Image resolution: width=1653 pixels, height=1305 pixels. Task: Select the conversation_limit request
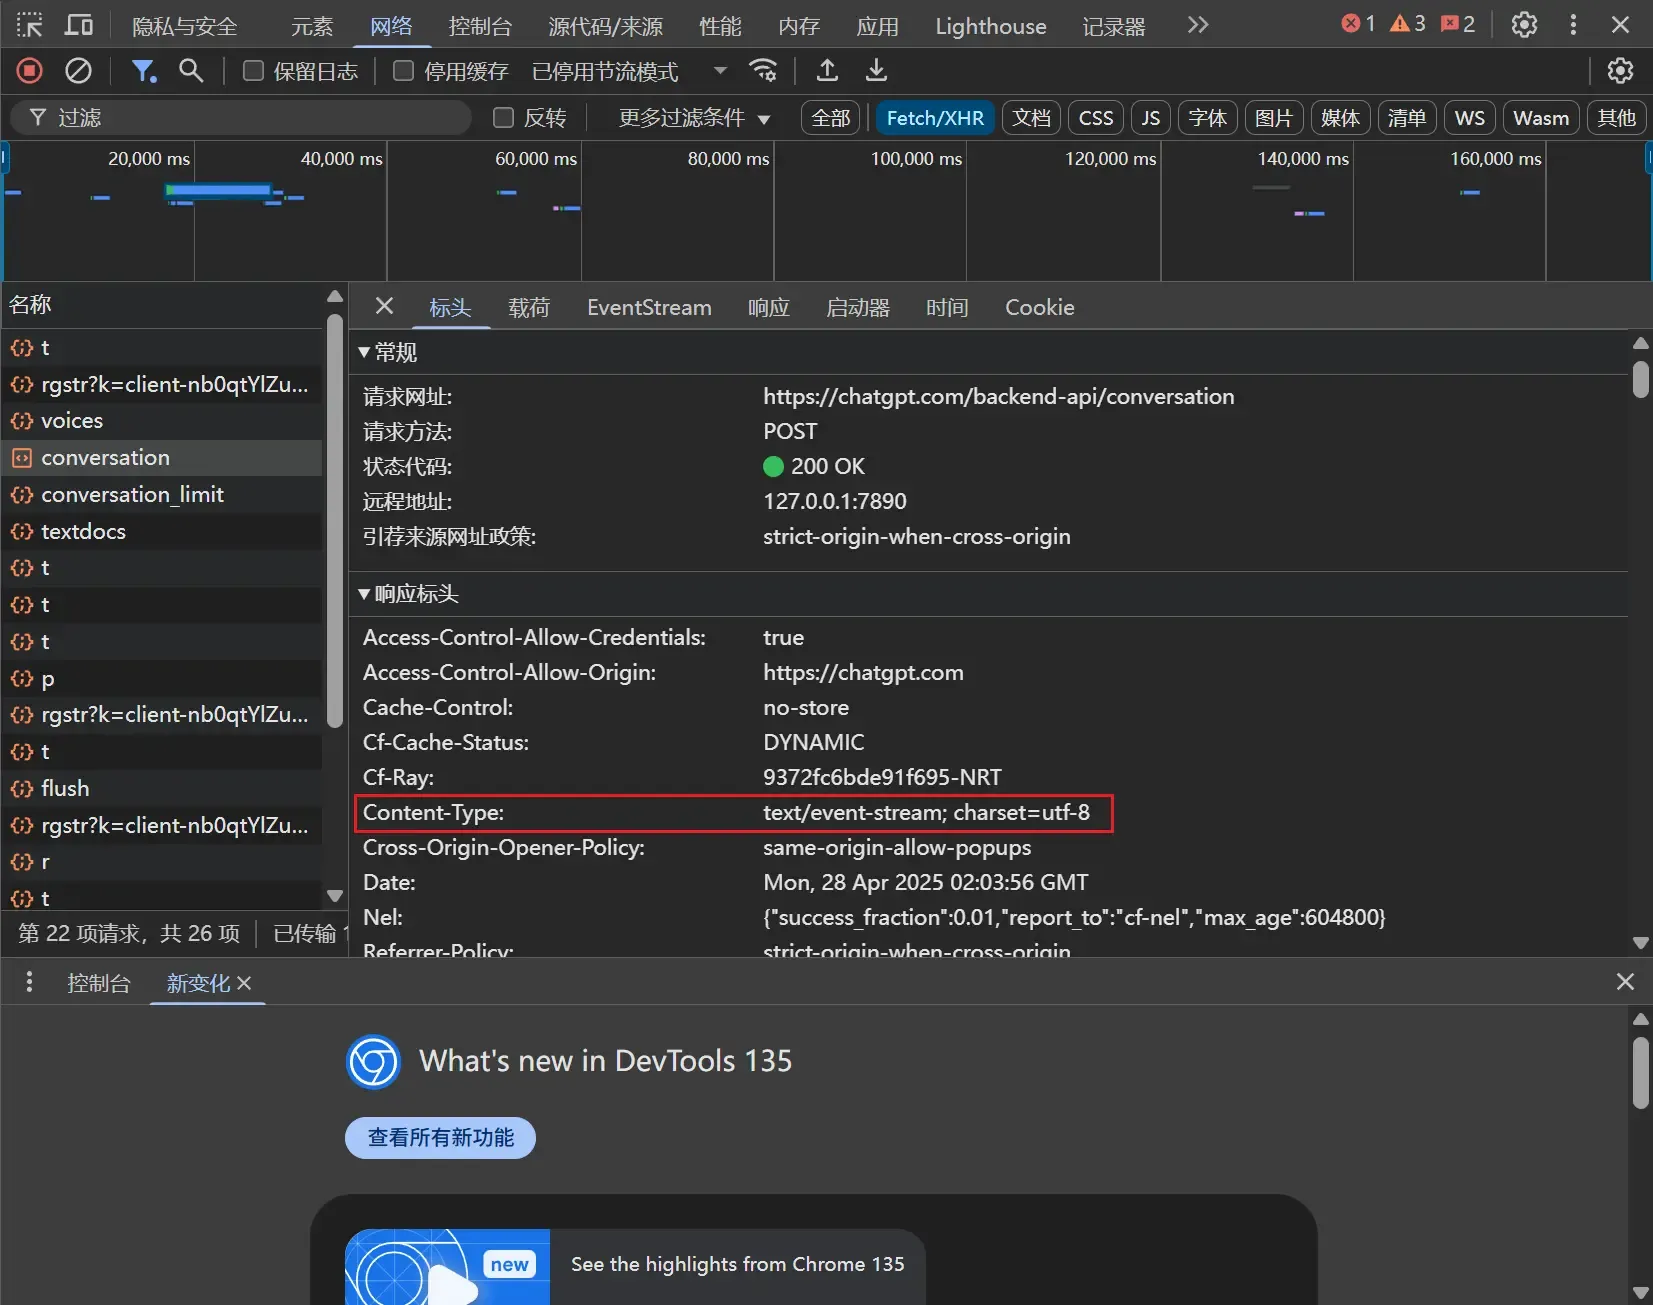pyautogui.click(x=162, y=495)
